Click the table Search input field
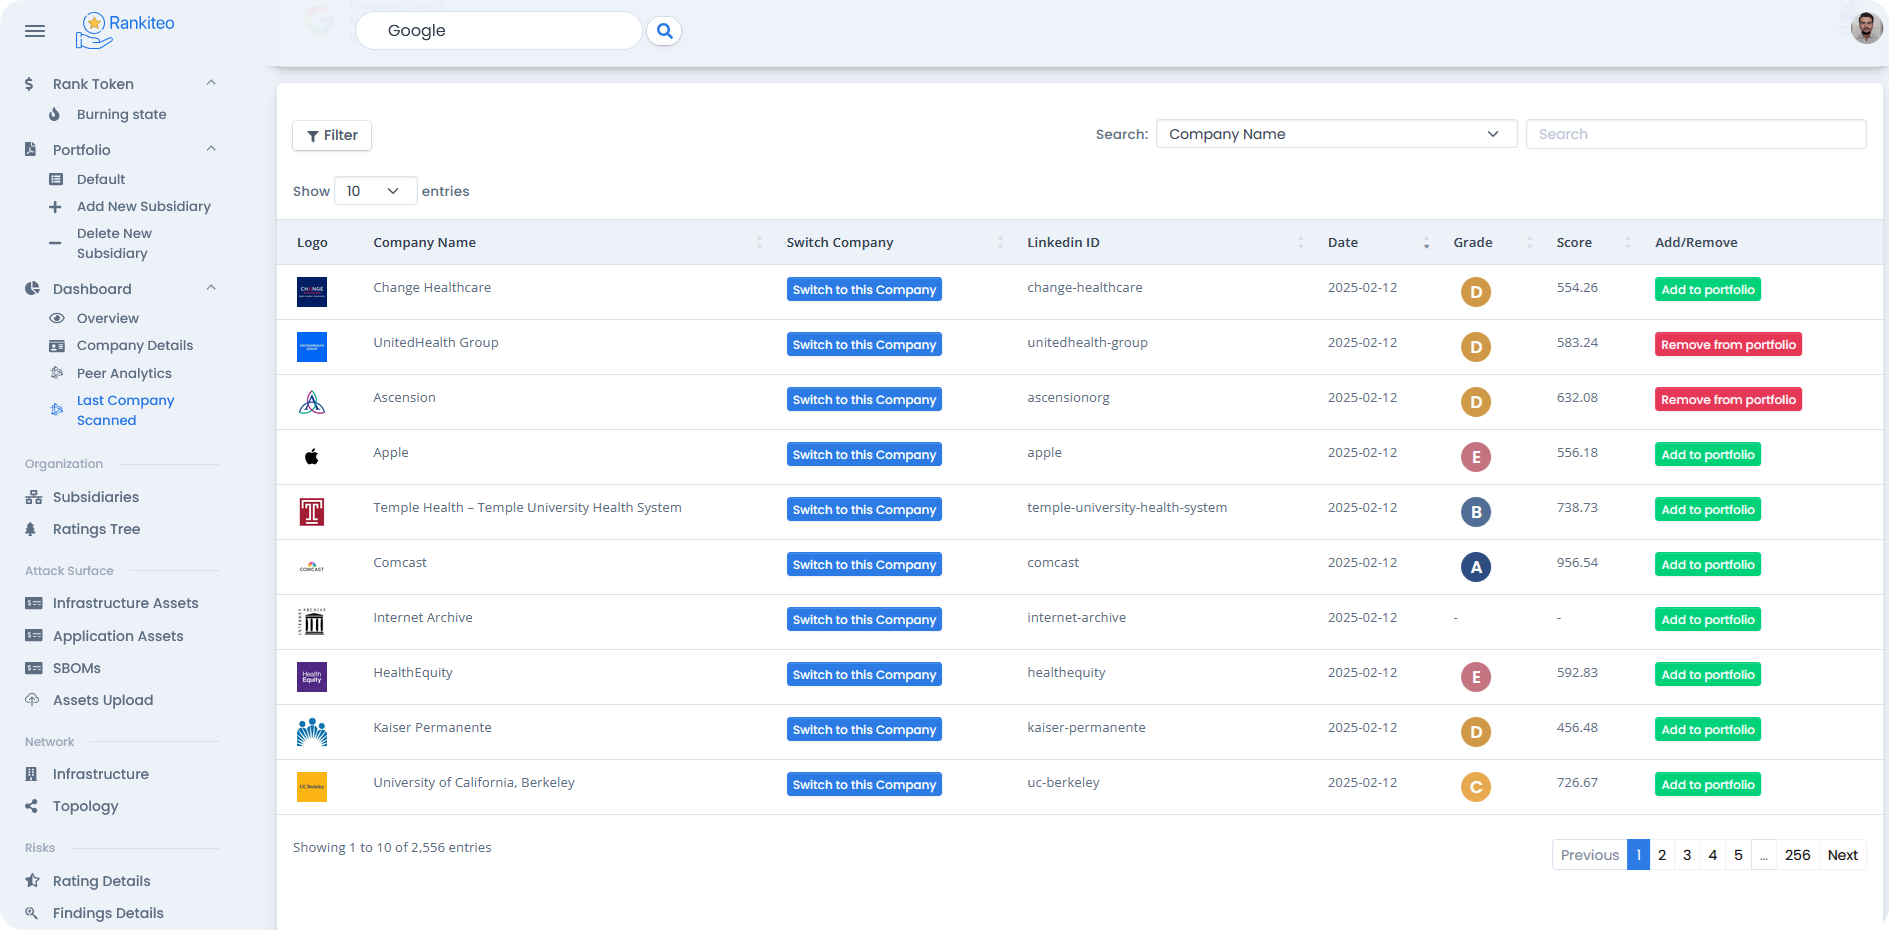Image resolution: width=1889 pixels, height=930 pixels. point(1695,134)
